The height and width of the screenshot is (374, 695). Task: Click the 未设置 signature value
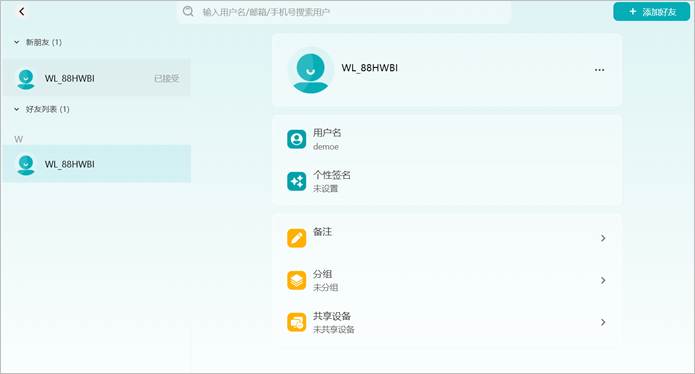coord(326,189)
